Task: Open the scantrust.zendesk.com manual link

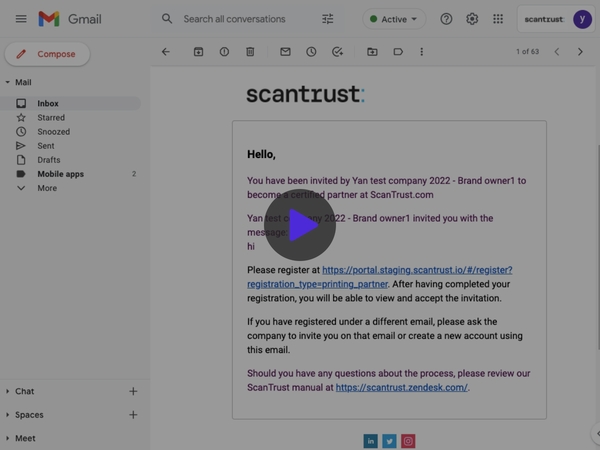Action: [x=401, y=388]
